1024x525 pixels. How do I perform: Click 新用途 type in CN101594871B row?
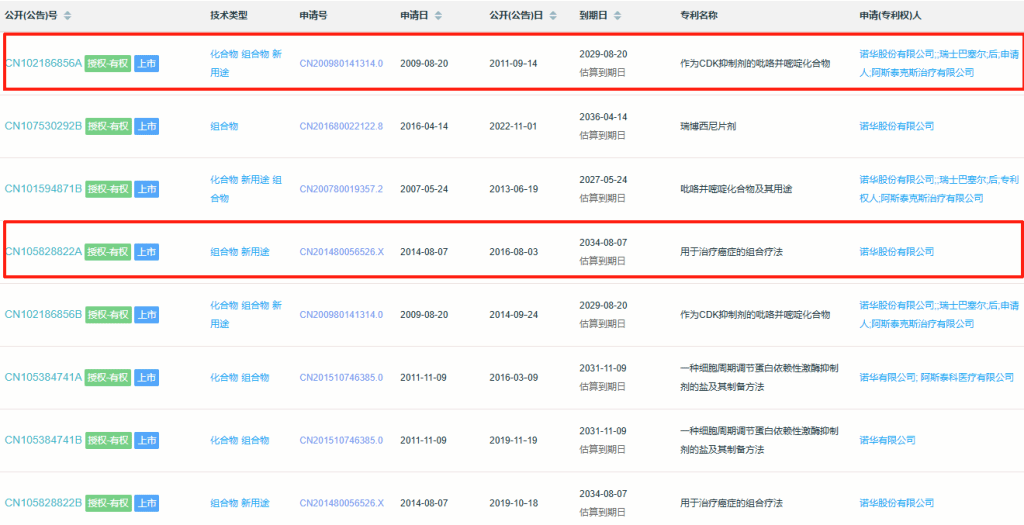(x=255, y=180)
